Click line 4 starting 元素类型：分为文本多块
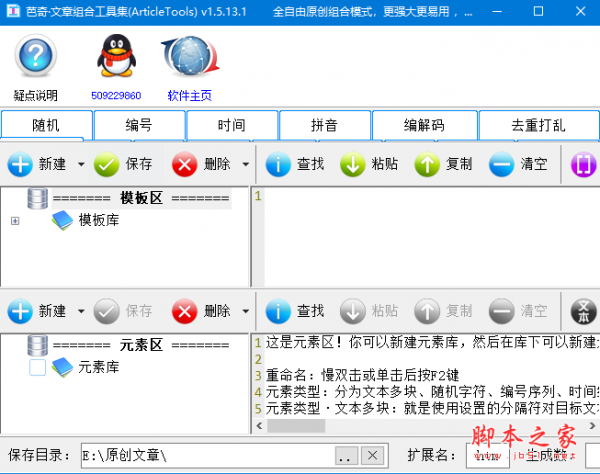Screen dimensions: 600x474 pyautogui.click(x=431, y=392)
